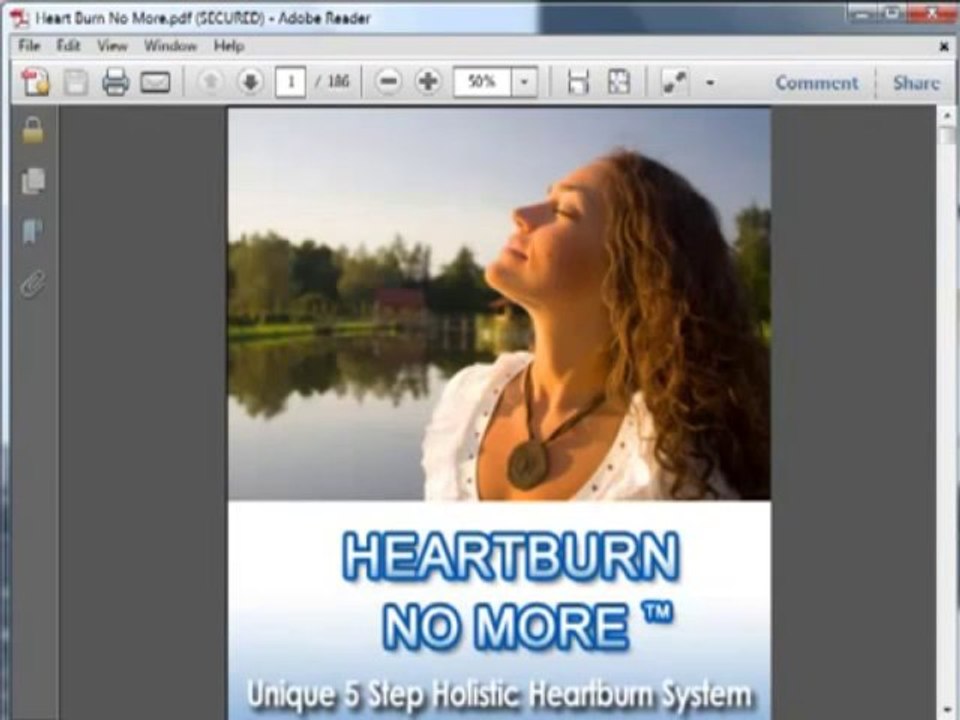The image size is (960, 720).
Task: Click the Print file icon
Action: [115, 82]
